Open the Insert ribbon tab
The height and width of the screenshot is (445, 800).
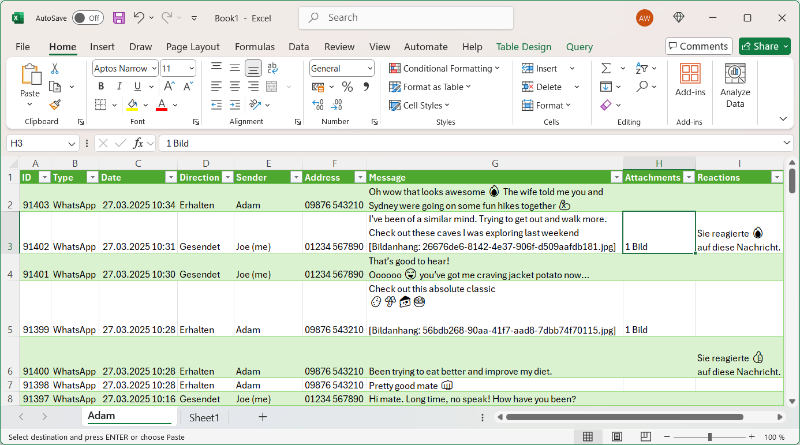pyautogui.click(x=102, y=46)
